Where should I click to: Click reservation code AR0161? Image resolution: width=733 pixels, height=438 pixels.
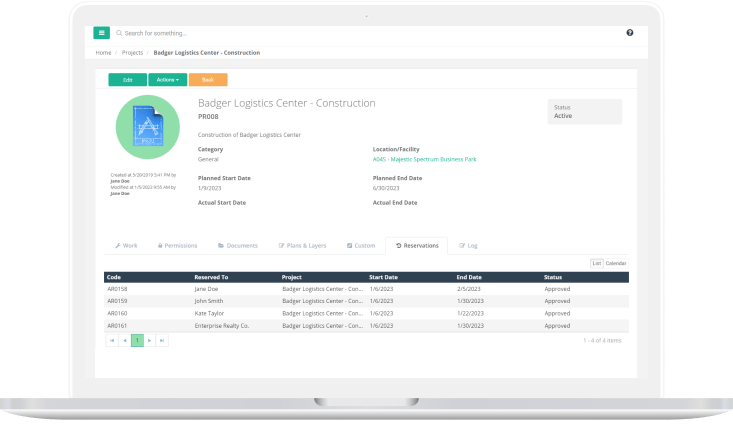(117, 326)
